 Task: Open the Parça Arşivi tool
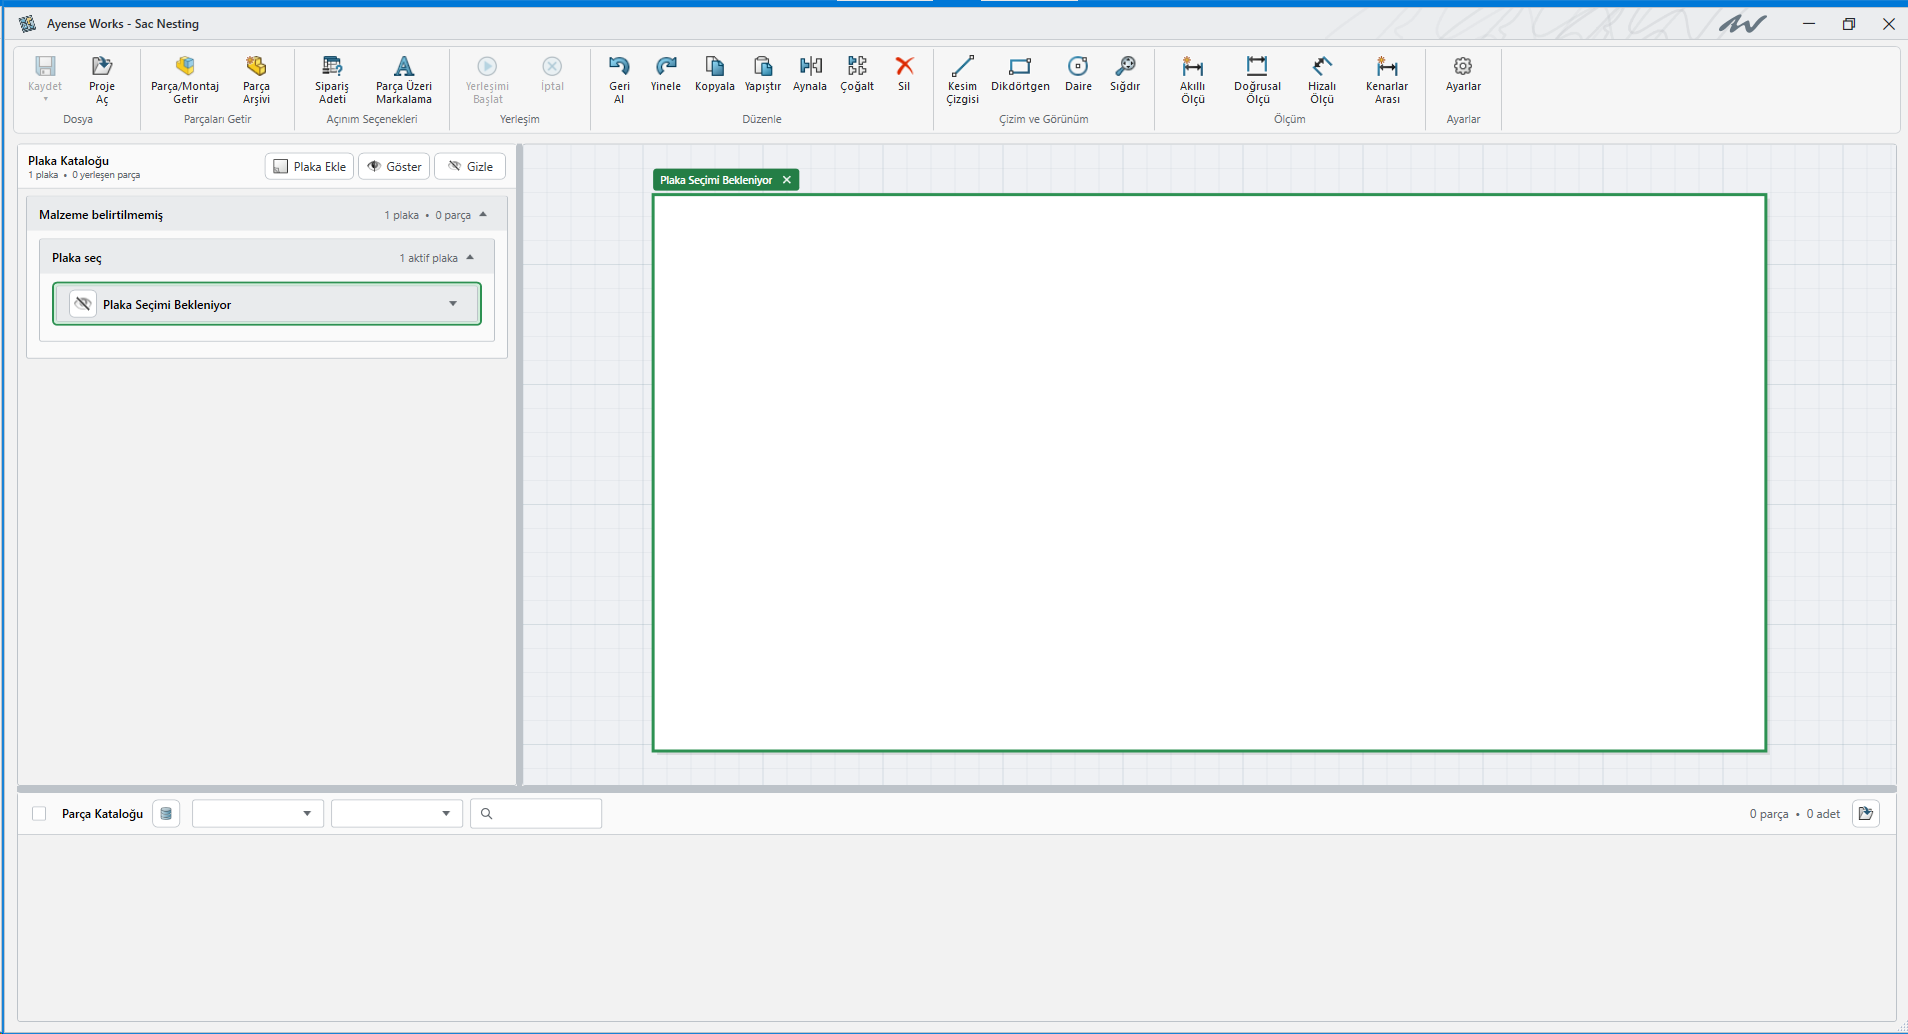click(256, 79)
